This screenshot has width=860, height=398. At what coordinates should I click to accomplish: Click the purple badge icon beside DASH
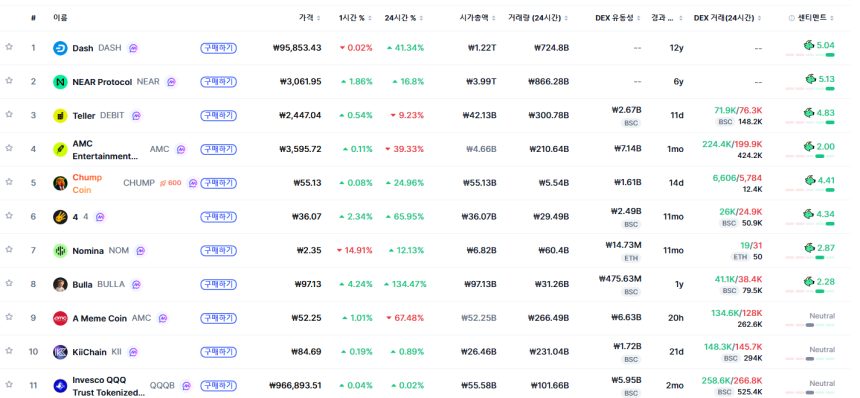coord(133,48)
